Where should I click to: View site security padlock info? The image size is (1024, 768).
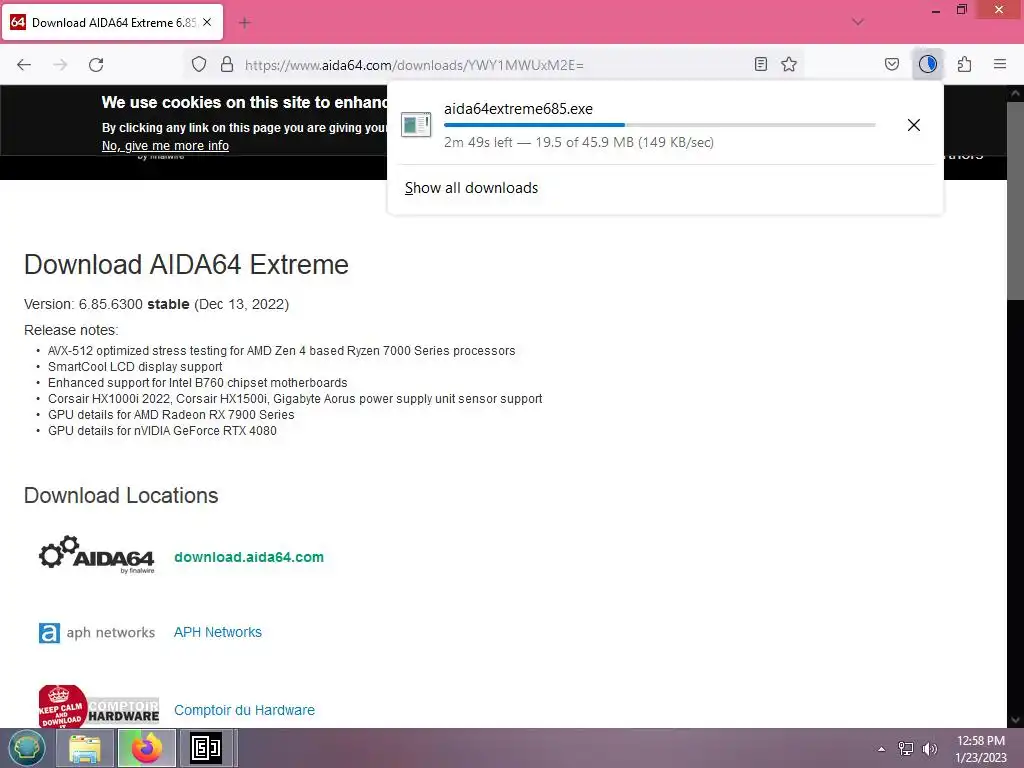[x=227, y=64]
